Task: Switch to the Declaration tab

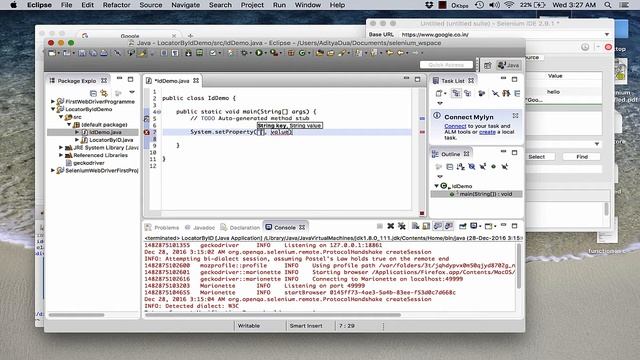Action: [240, 227]
